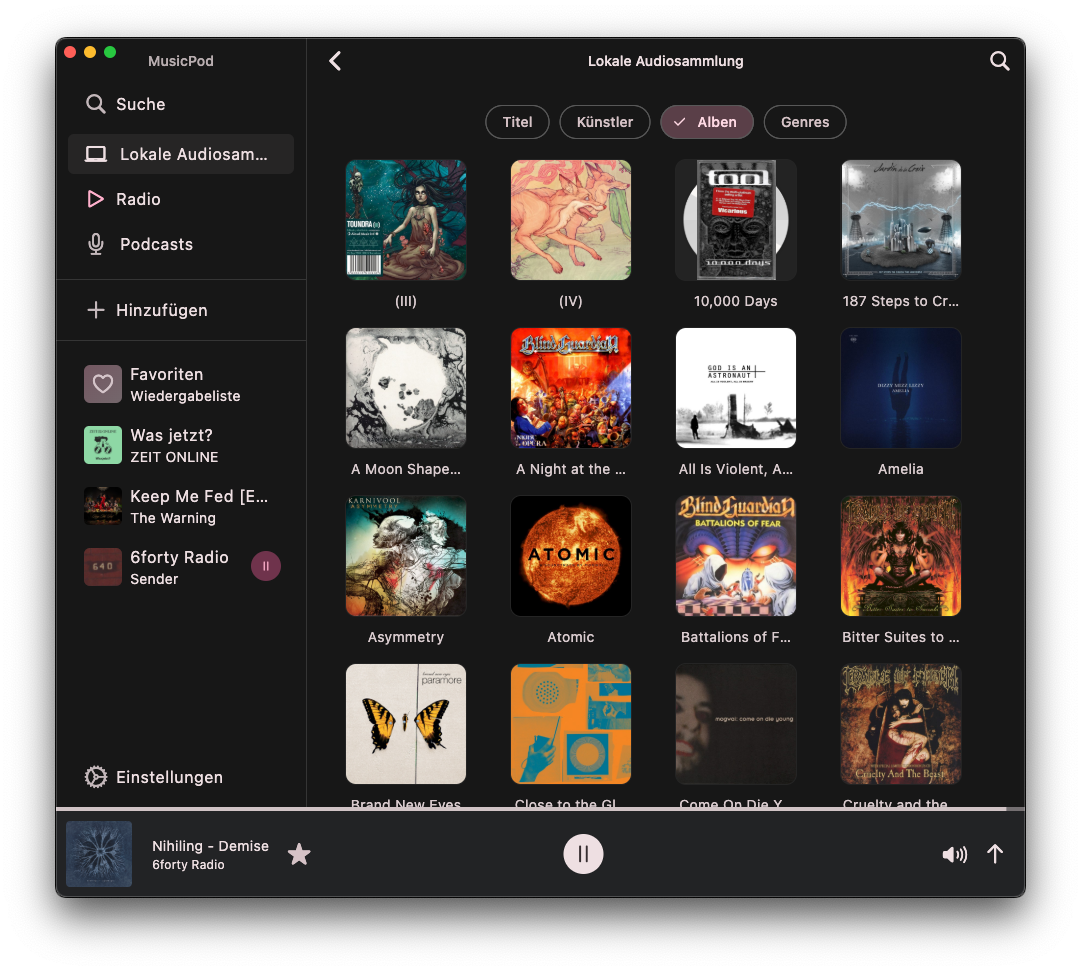Viewport: 1081px width, 971px height.
Task: Open the Amelia album cover
Action: [x=901, y=388]
